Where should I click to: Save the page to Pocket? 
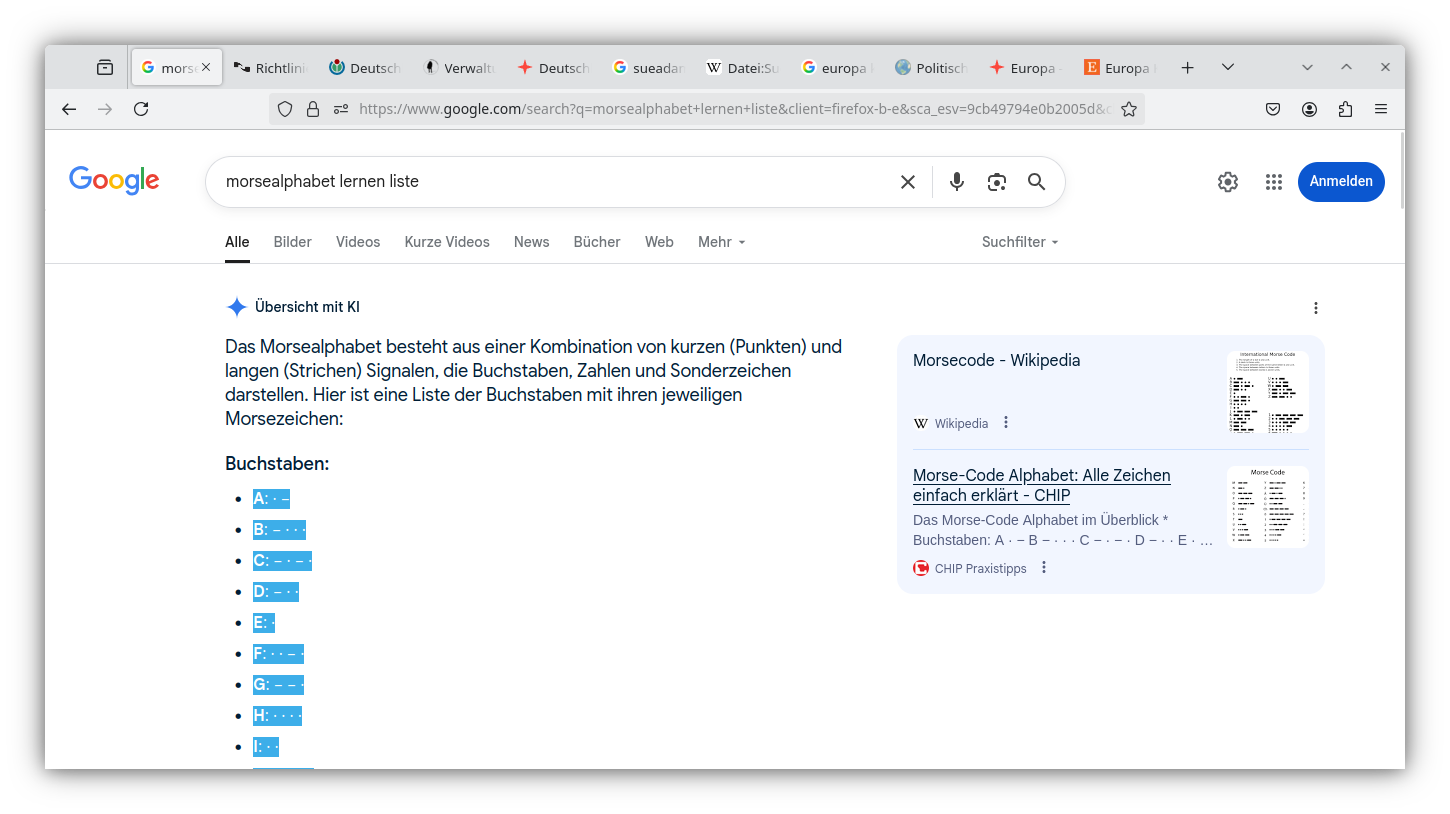(1273, 109)
